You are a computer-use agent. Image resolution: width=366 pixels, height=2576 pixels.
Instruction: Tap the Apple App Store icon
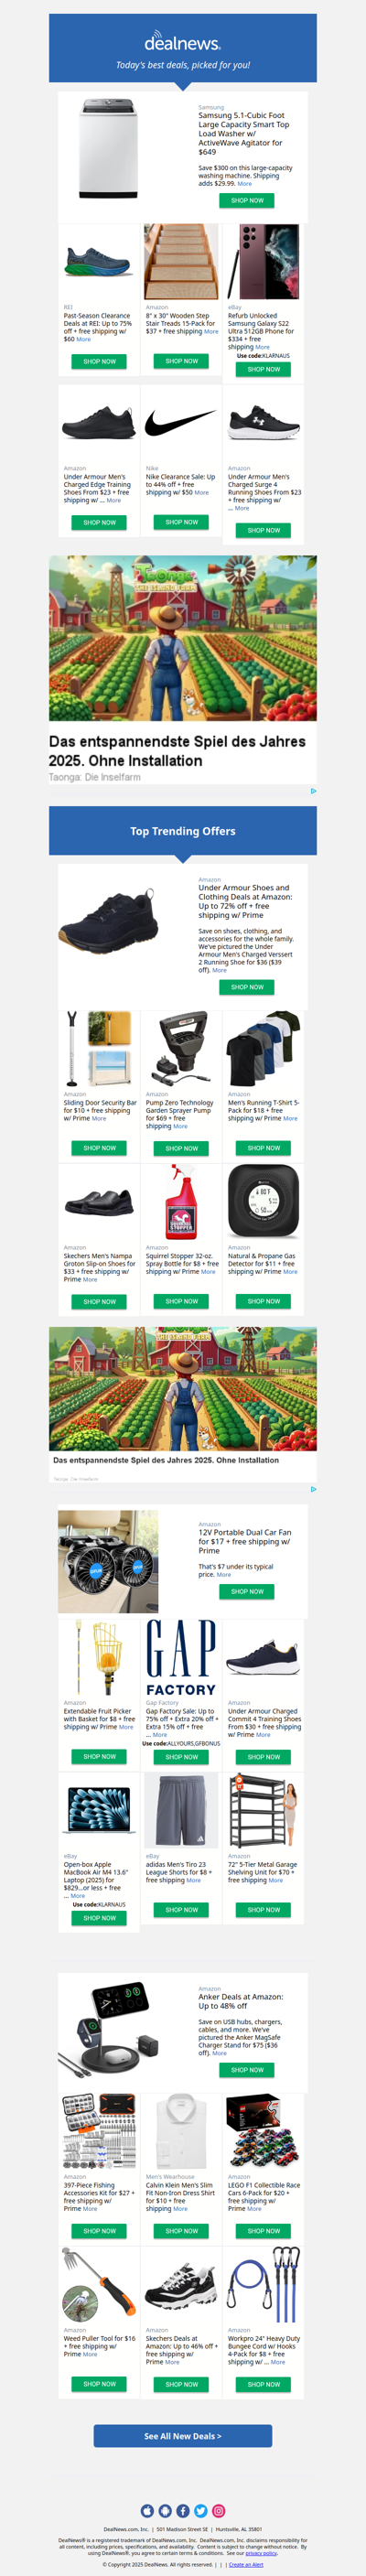[148, 2511]
